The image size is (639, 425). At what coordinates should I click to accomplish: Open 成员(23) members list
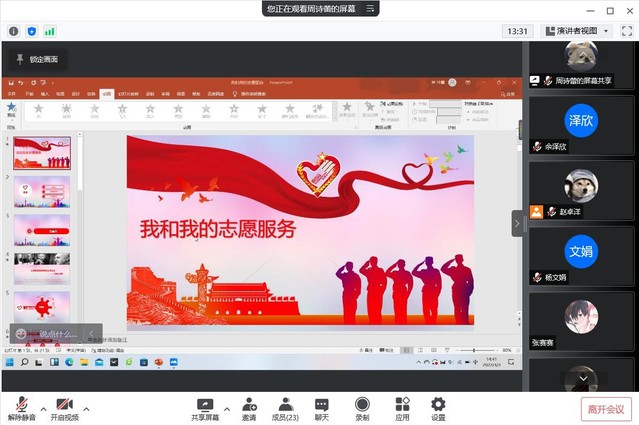coord(285,409)
